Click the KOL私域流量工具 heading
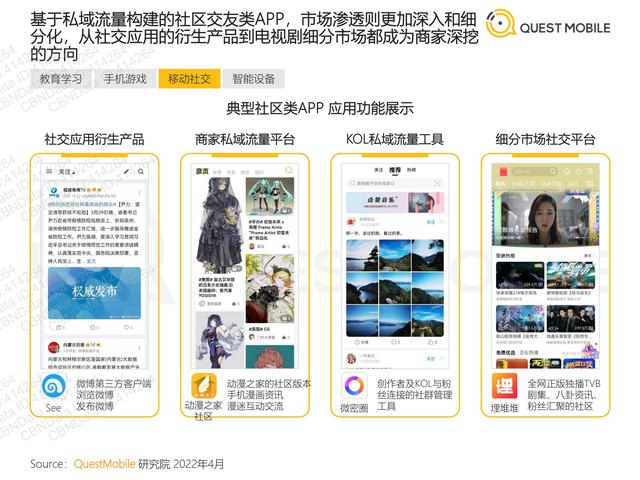This screenshot has width=640, height=480. pyautogui.click(x=395, y=139)
